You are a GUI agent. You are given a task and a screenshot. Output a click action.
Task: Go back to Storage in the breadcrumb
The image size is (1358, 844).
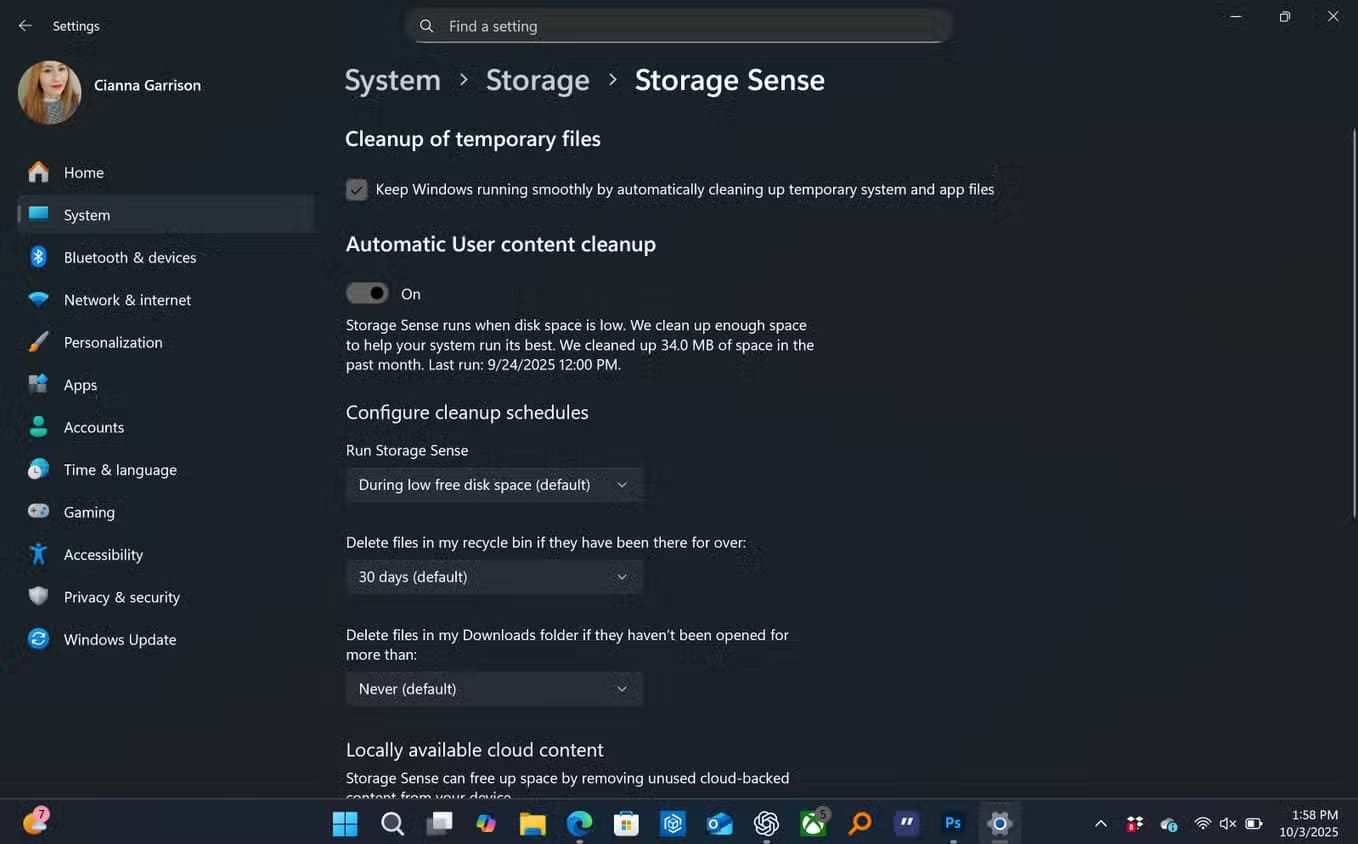[x=537, y=80]
